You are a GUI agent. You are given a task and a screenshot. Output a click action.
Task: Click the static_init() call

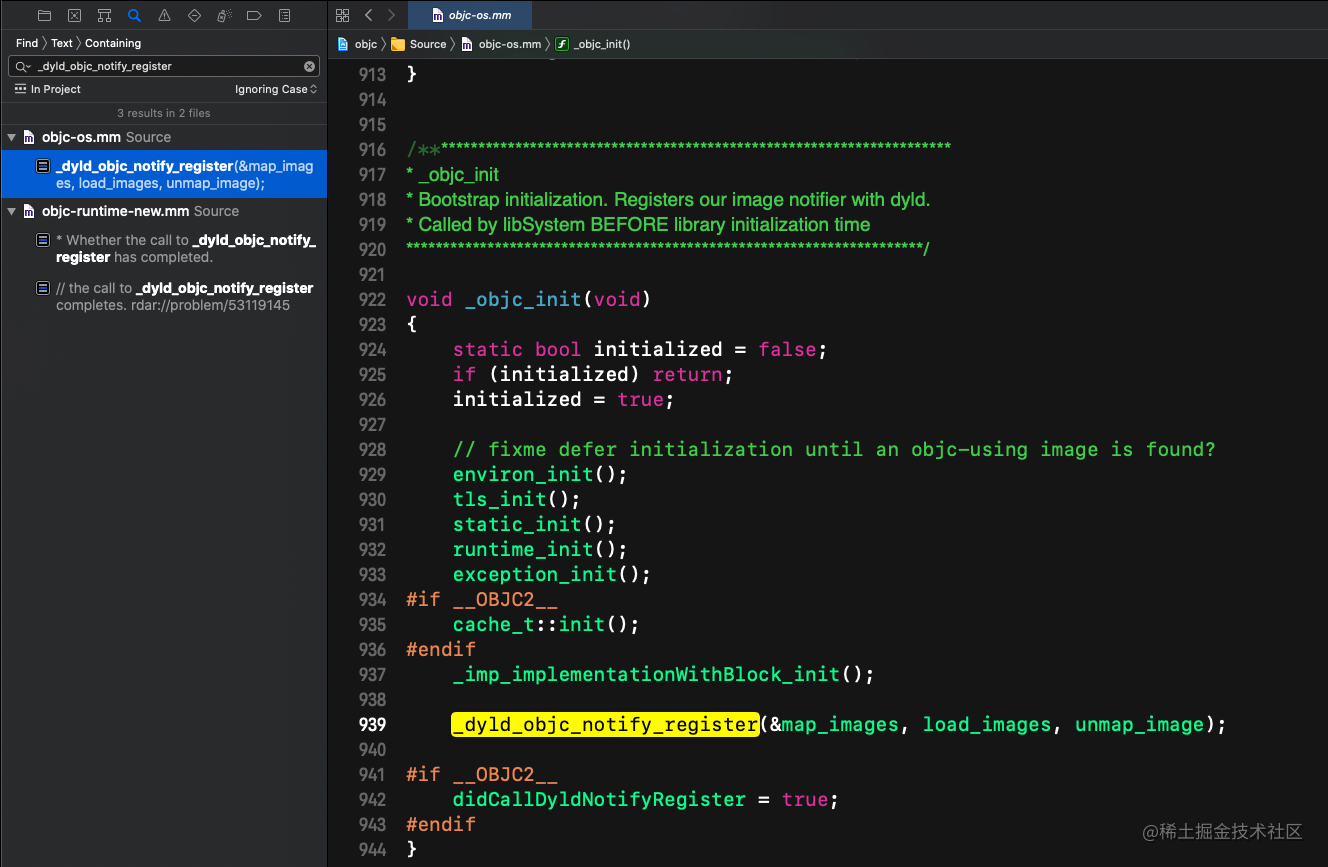[x=534, y=524]
